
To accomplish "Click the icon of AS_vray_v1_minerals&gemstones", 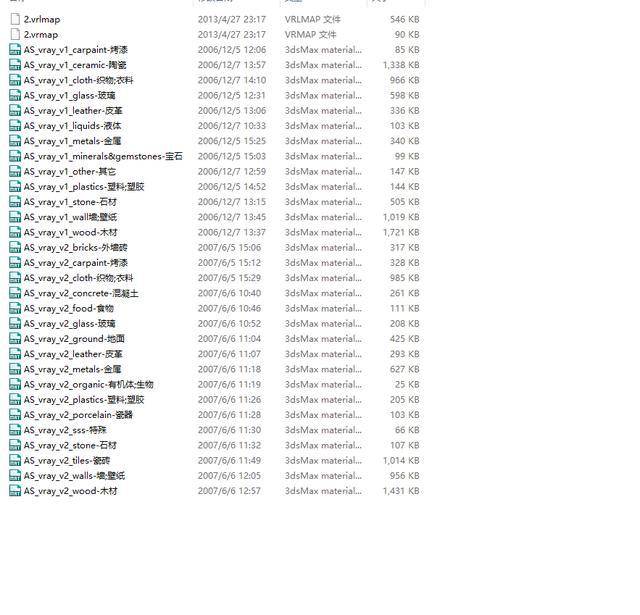I will (15, 156).
